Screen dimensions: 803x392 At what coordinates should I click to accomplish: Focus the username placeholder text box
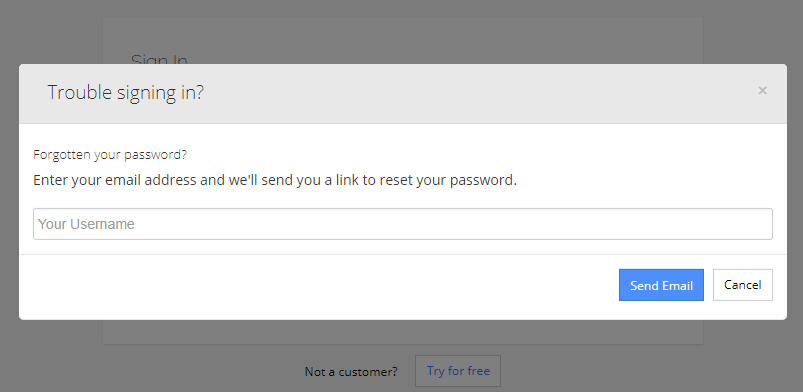(403, 224)
